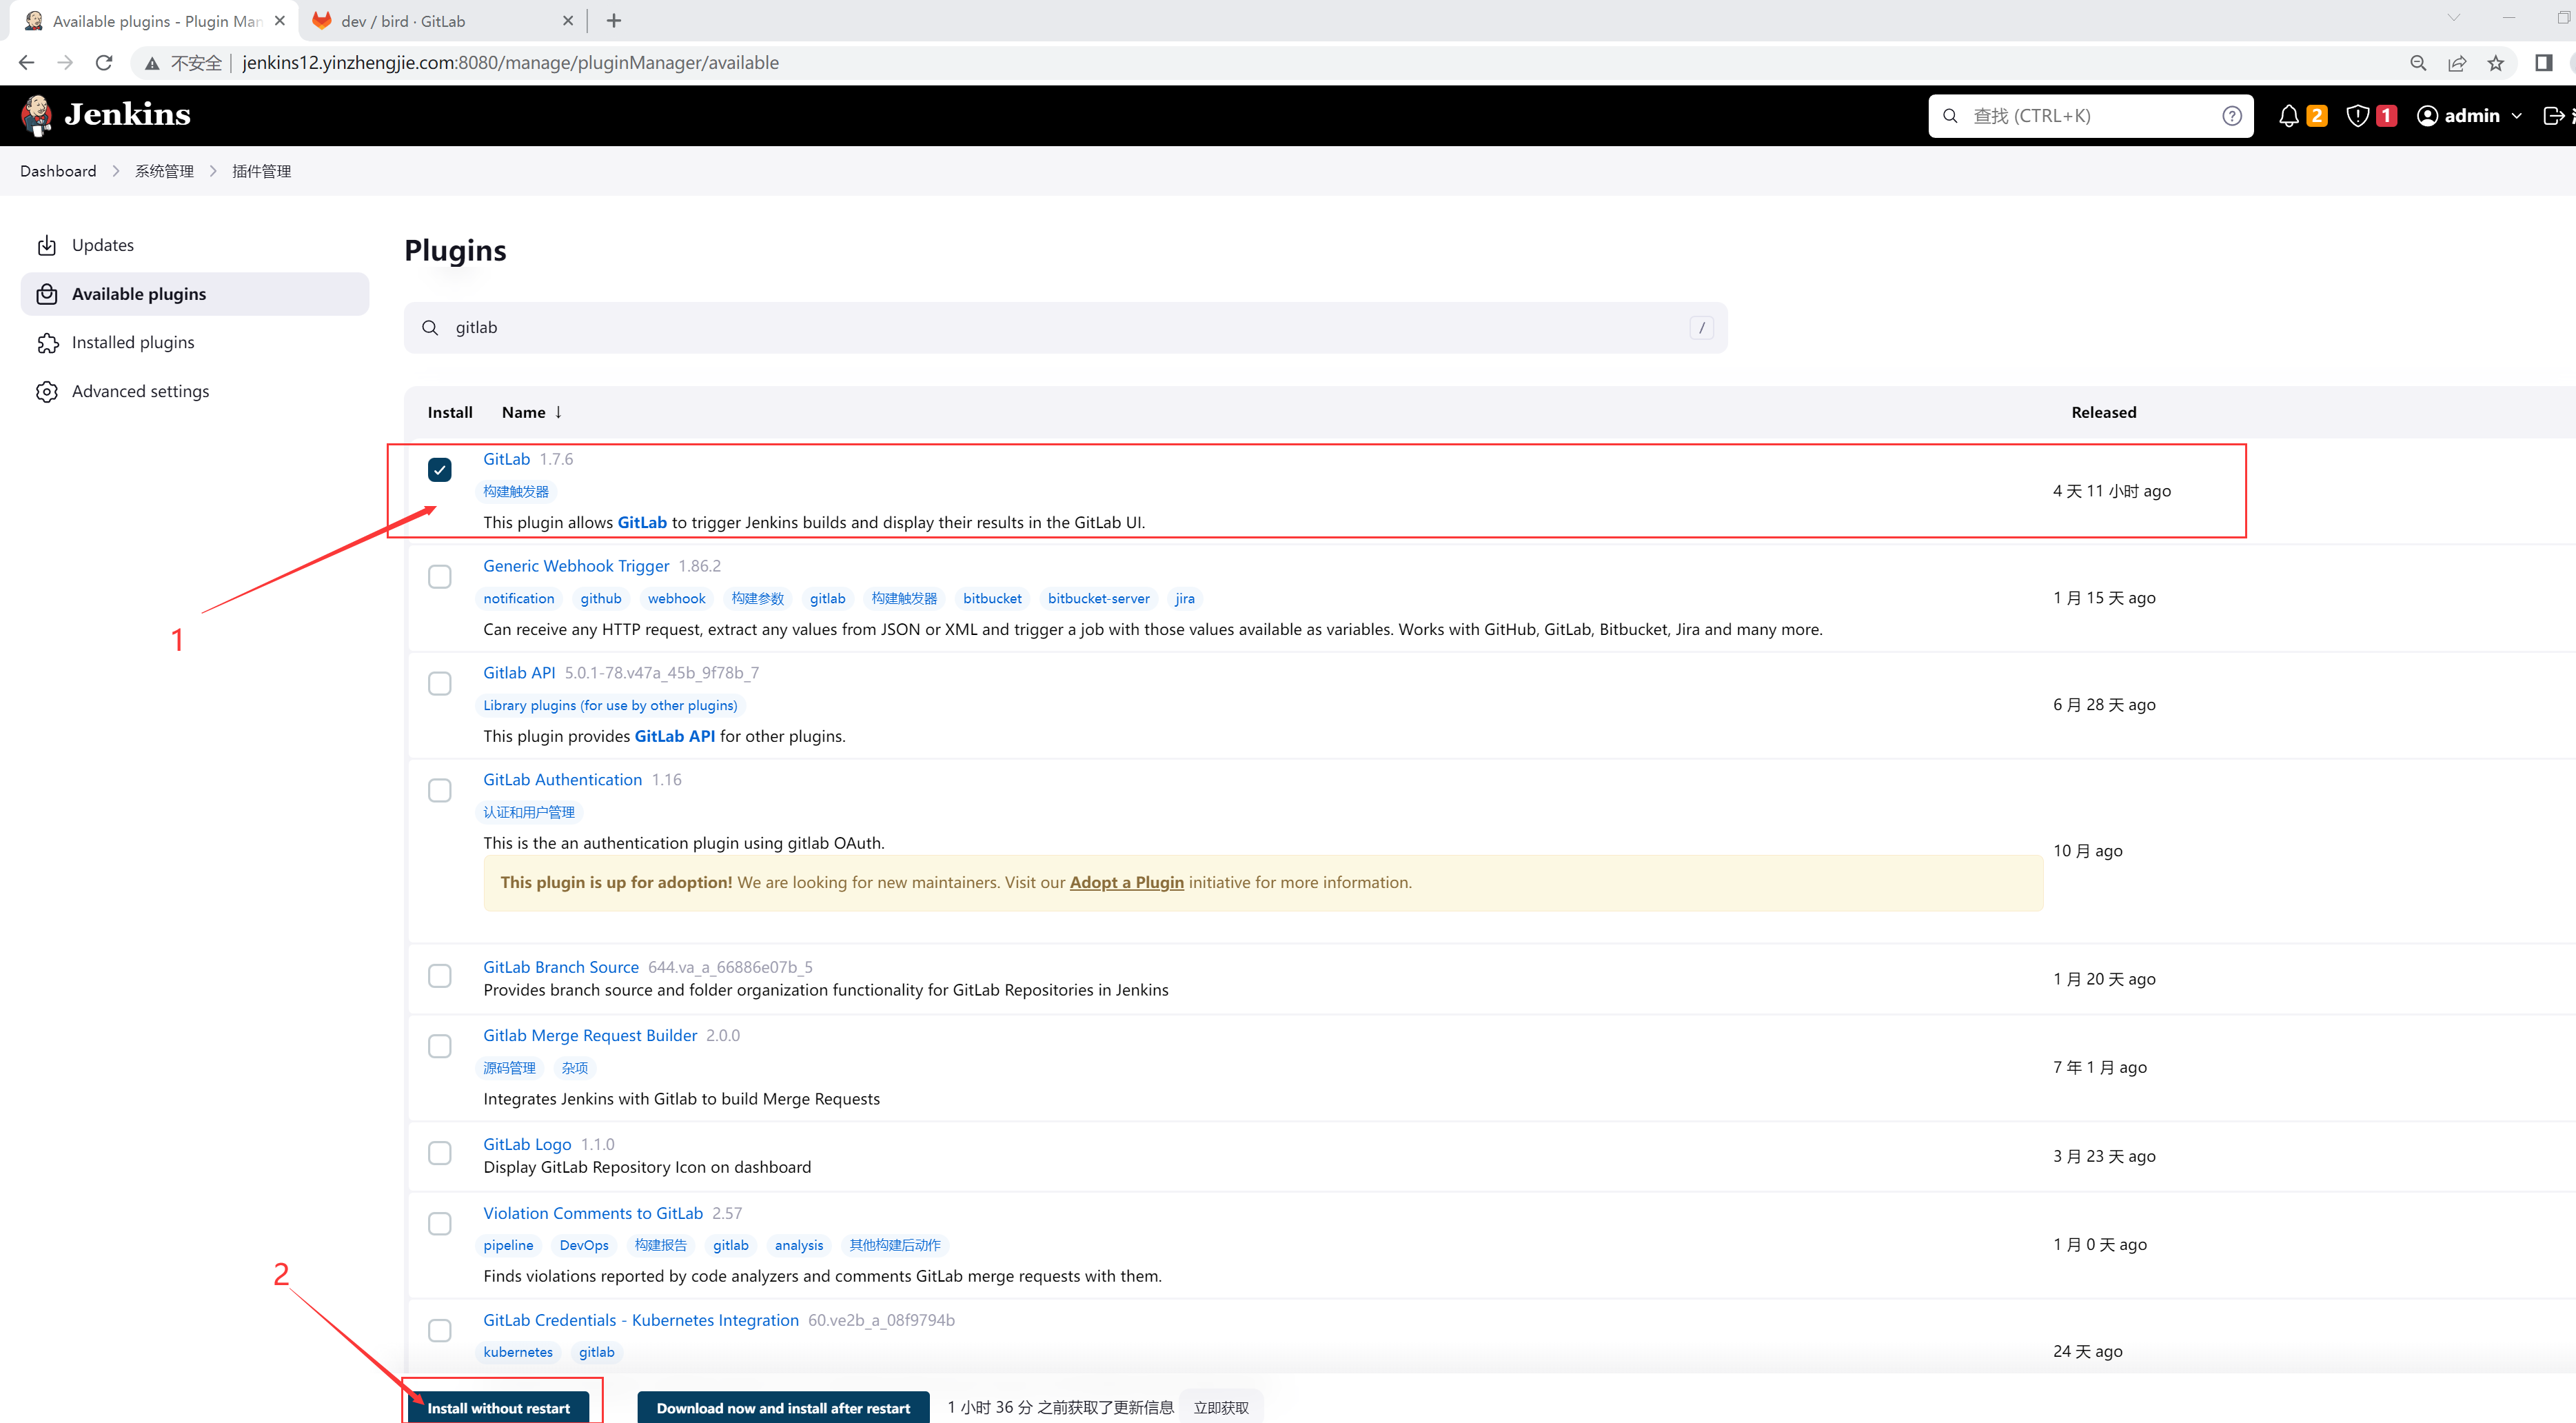Open the browser side panel icon
The height and width of the screenshot is (1423, 2576).
pos(2543,63)
